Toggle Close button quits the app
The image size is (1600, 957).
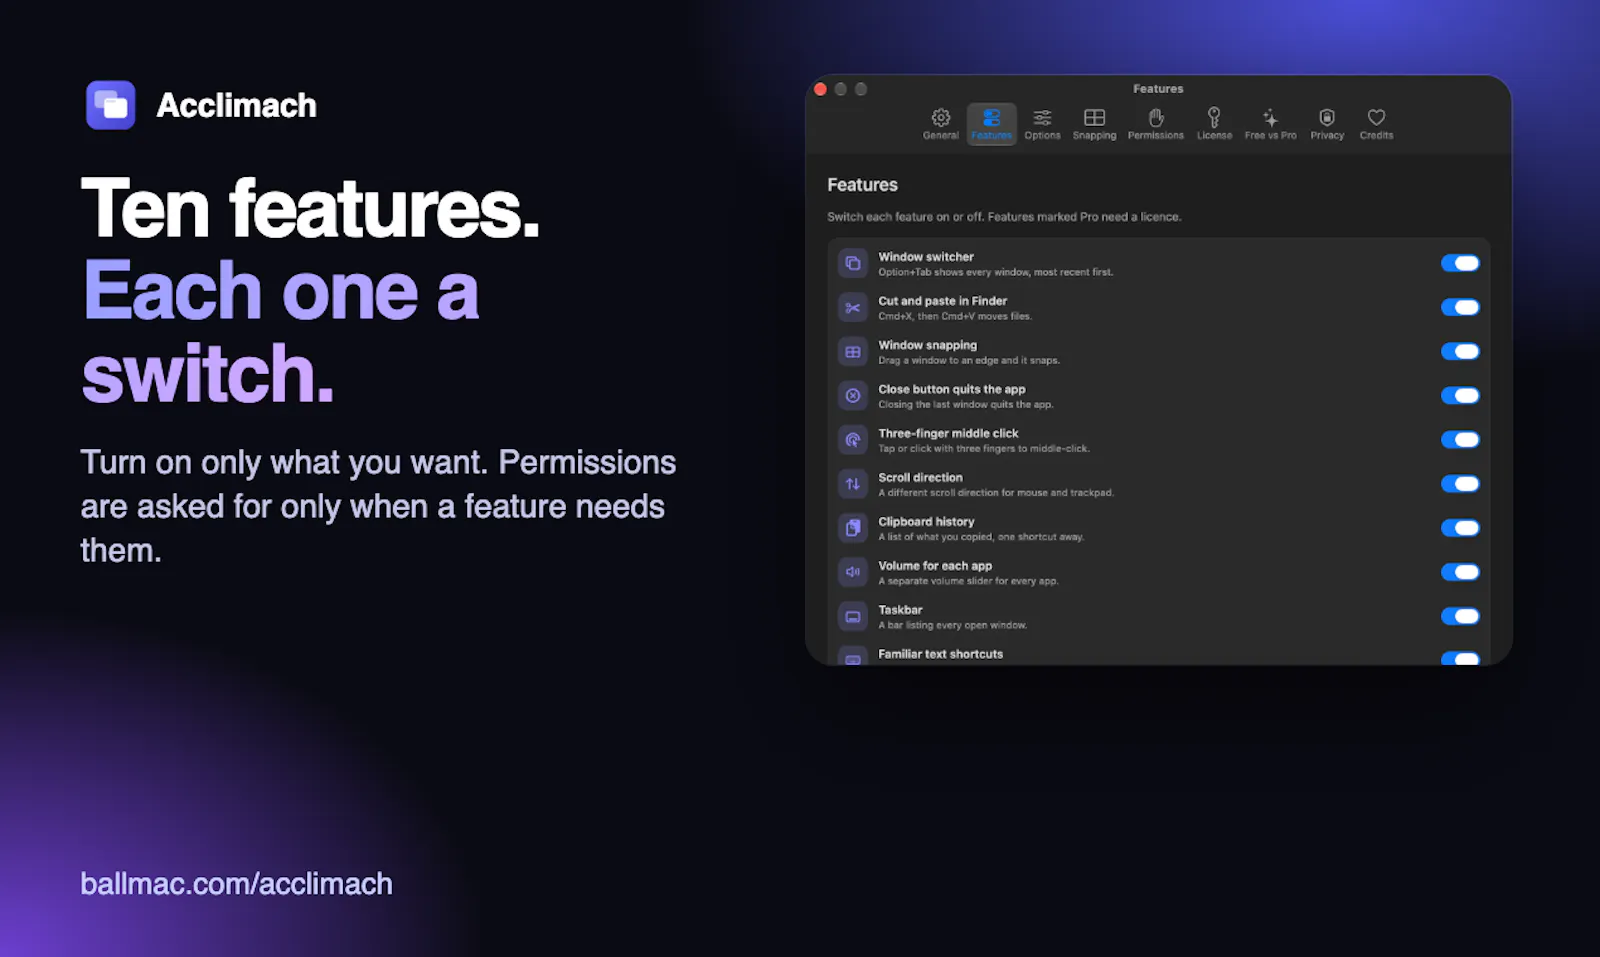click(1460, 395)
